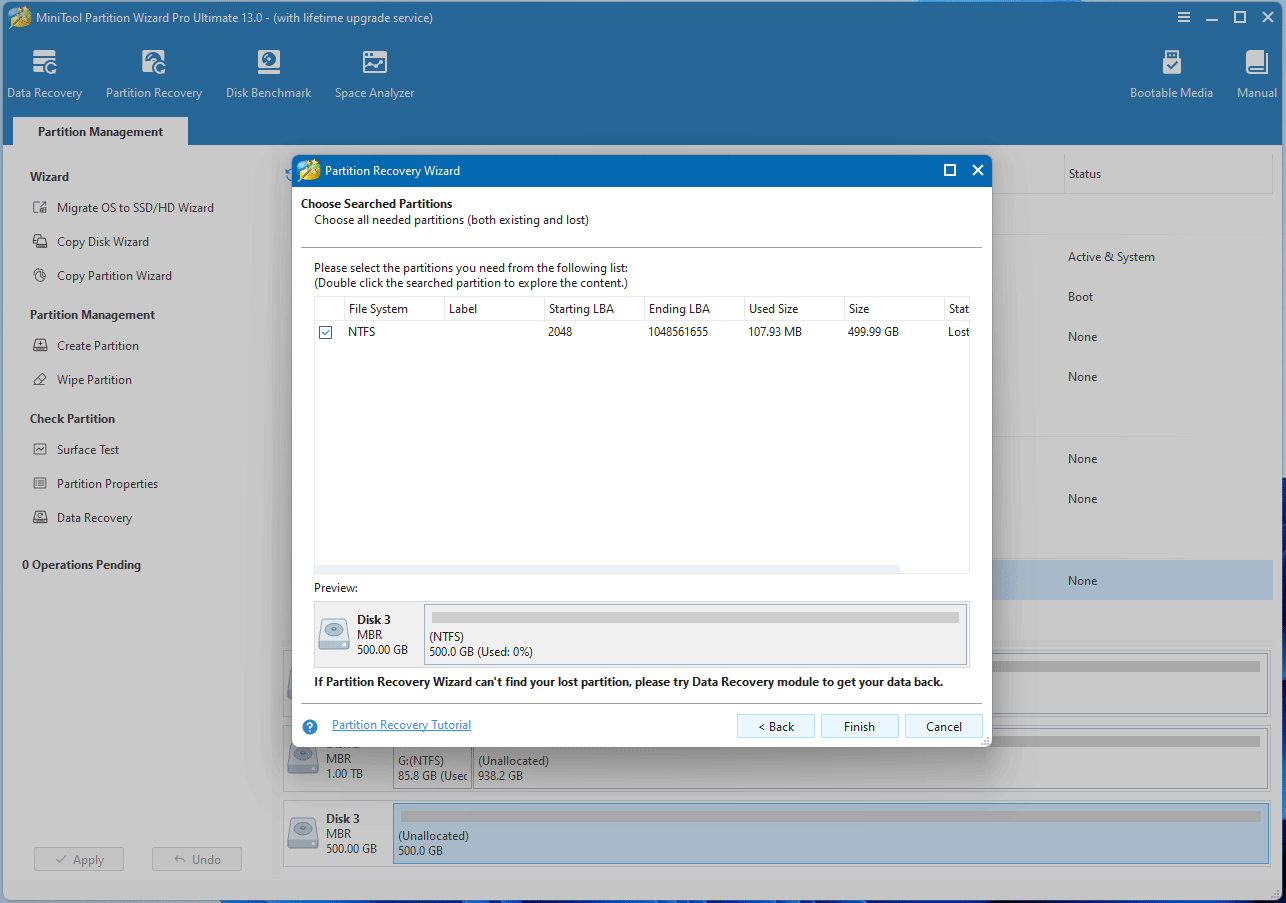The width and height of the screenshot is (1286, 903).
Task: Uncheck the NTFS lost partition checkbox
Action: point(326,332)
